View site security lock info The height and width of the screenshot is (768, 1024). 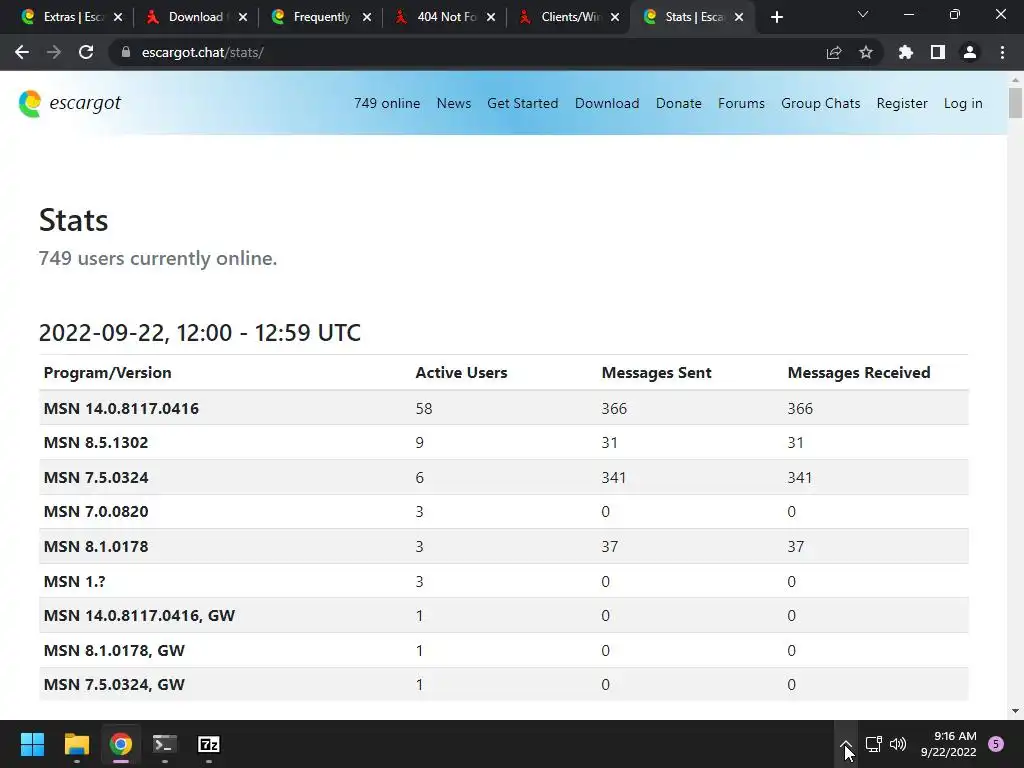point(126,52)
